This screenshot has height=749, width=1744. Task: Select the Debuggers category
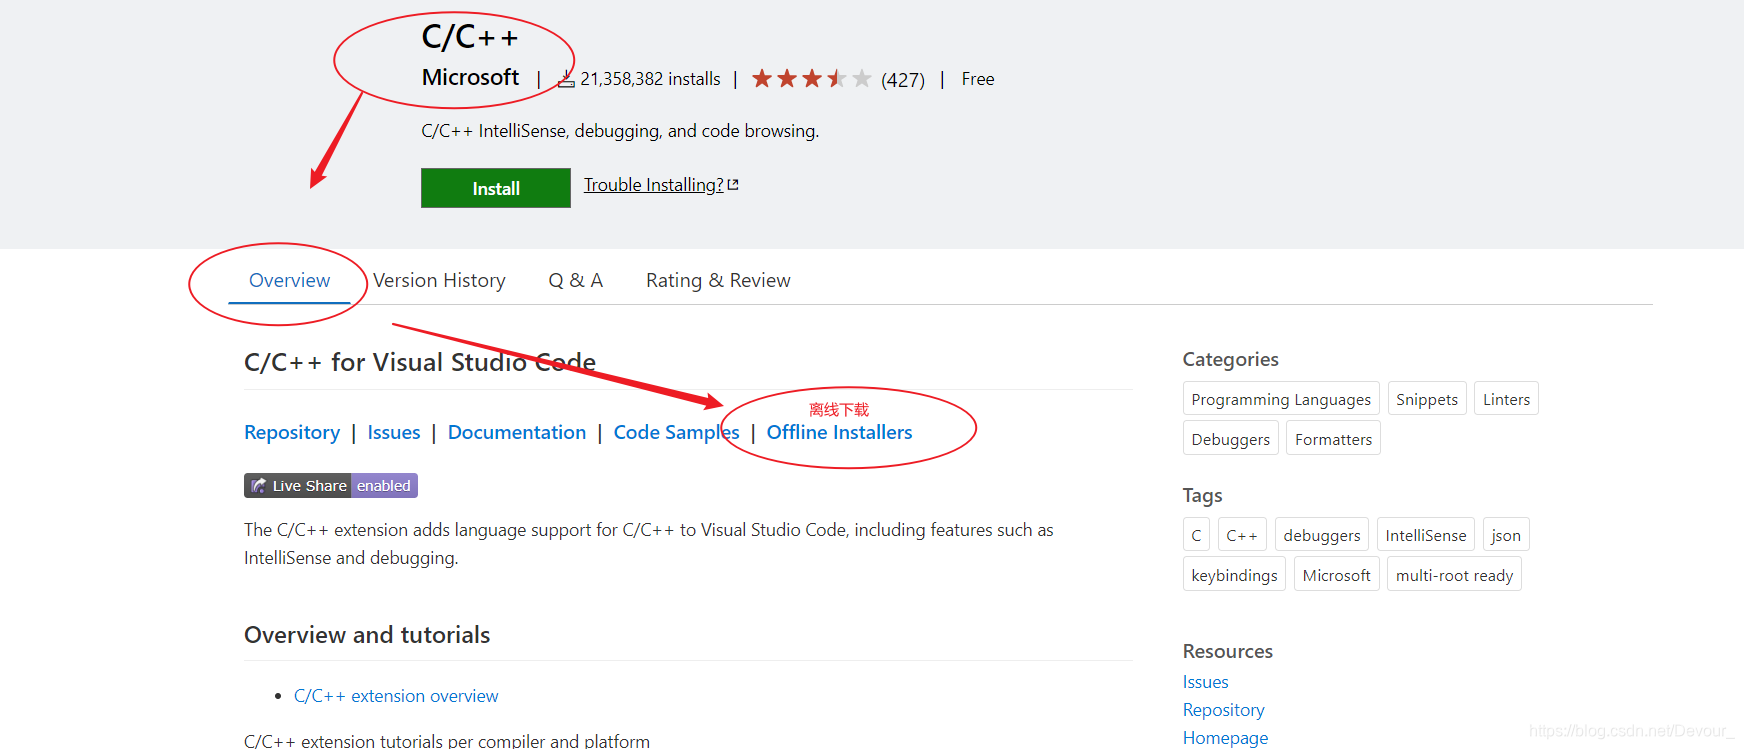(x=1231, y=439)
